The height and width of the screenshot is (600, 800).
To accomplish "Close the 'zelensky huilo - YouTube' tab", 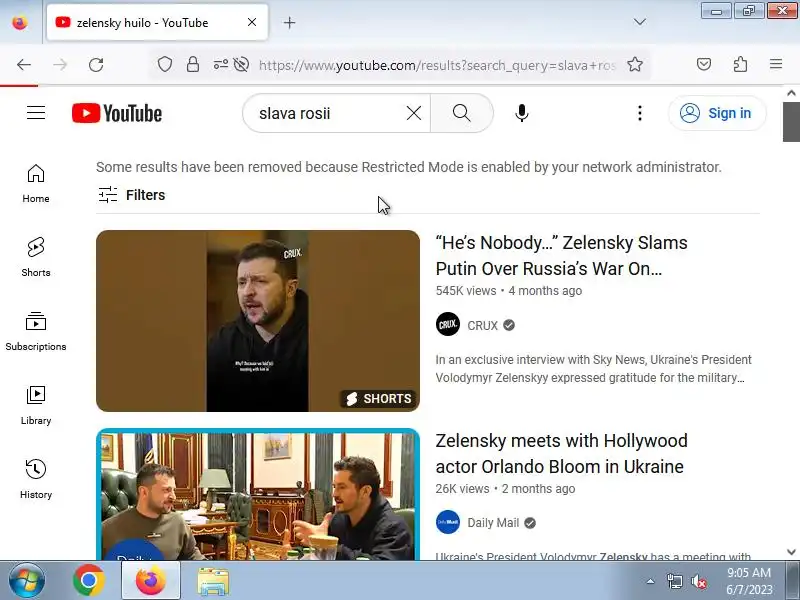I will pos(252,22).
